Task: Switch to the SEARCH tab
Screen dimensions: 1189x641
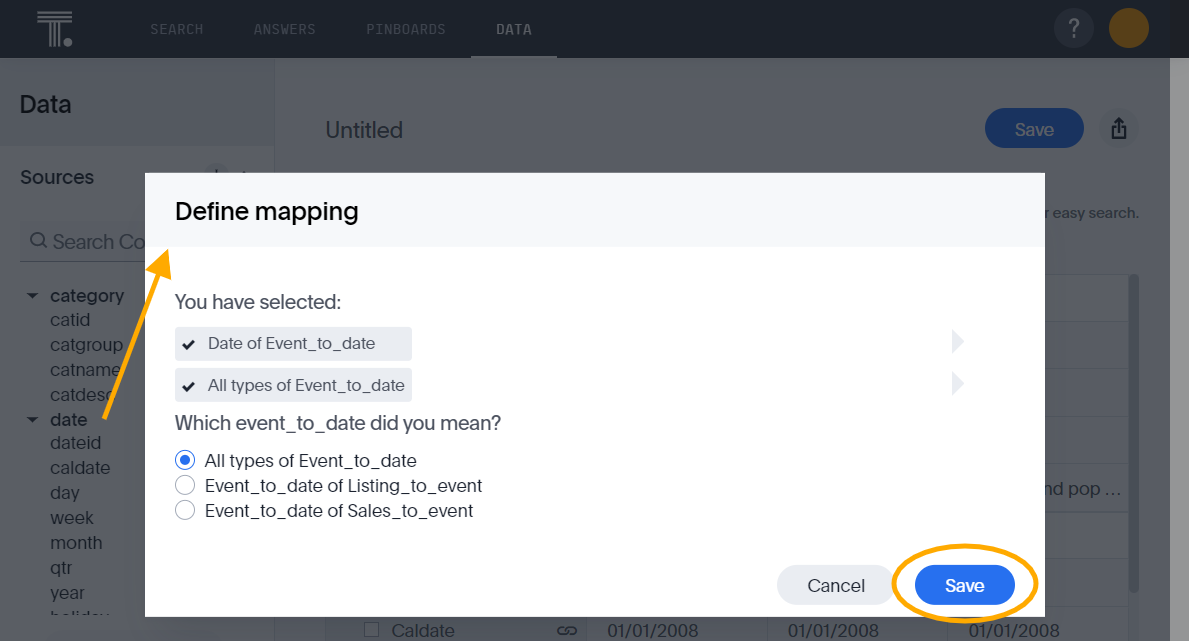Action: 176,29
